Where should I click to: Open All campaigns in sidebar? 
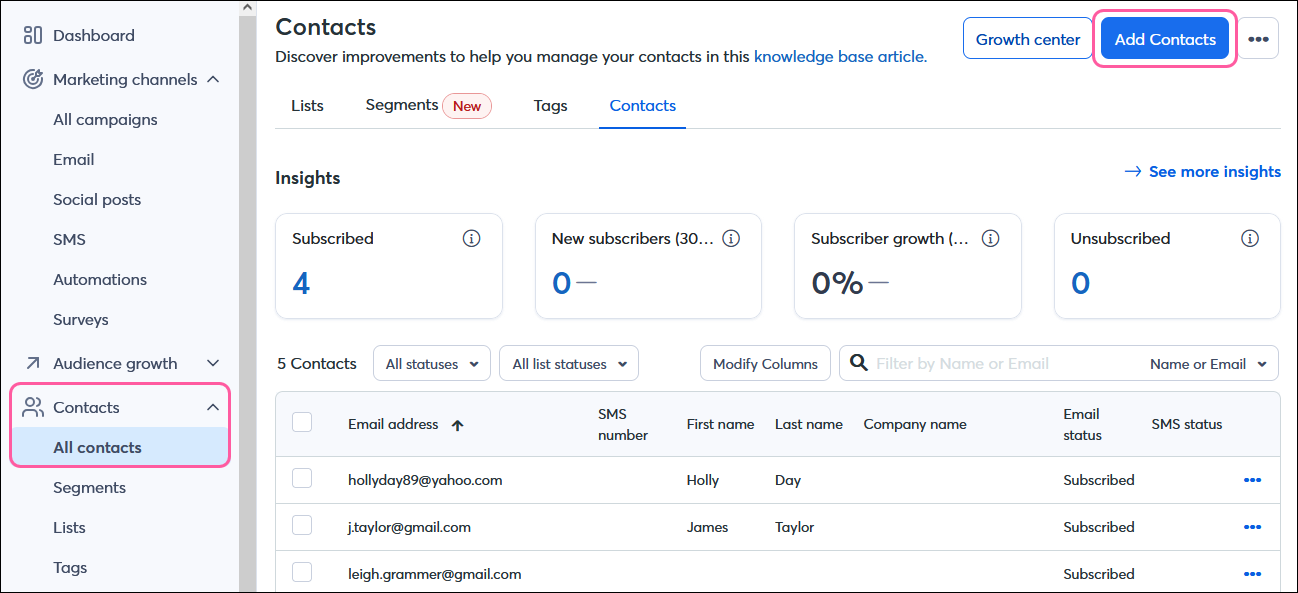coord(105,119)
